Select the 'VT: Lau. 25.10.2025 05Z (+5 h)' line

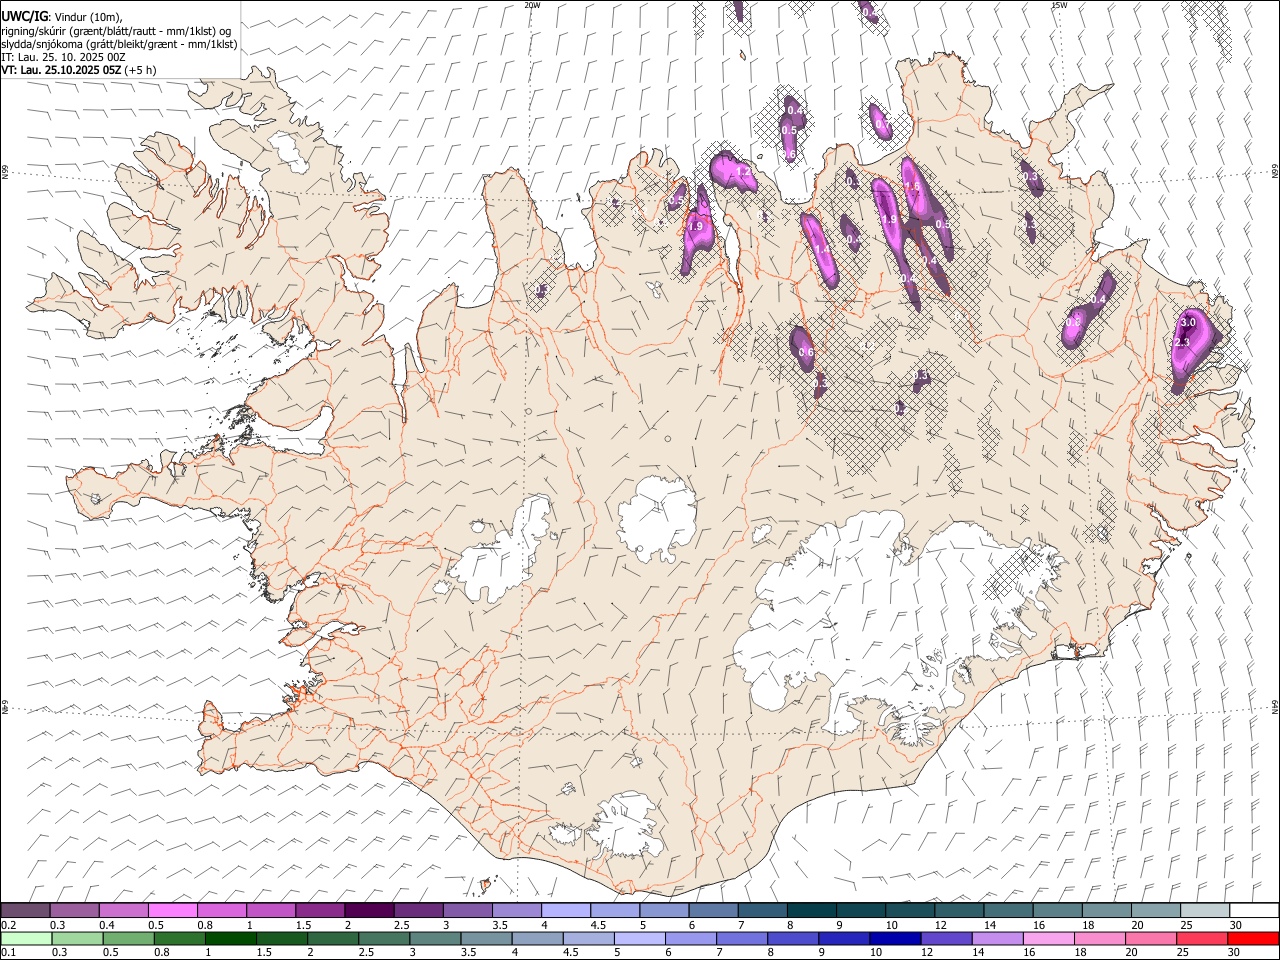tap(79, 70)
